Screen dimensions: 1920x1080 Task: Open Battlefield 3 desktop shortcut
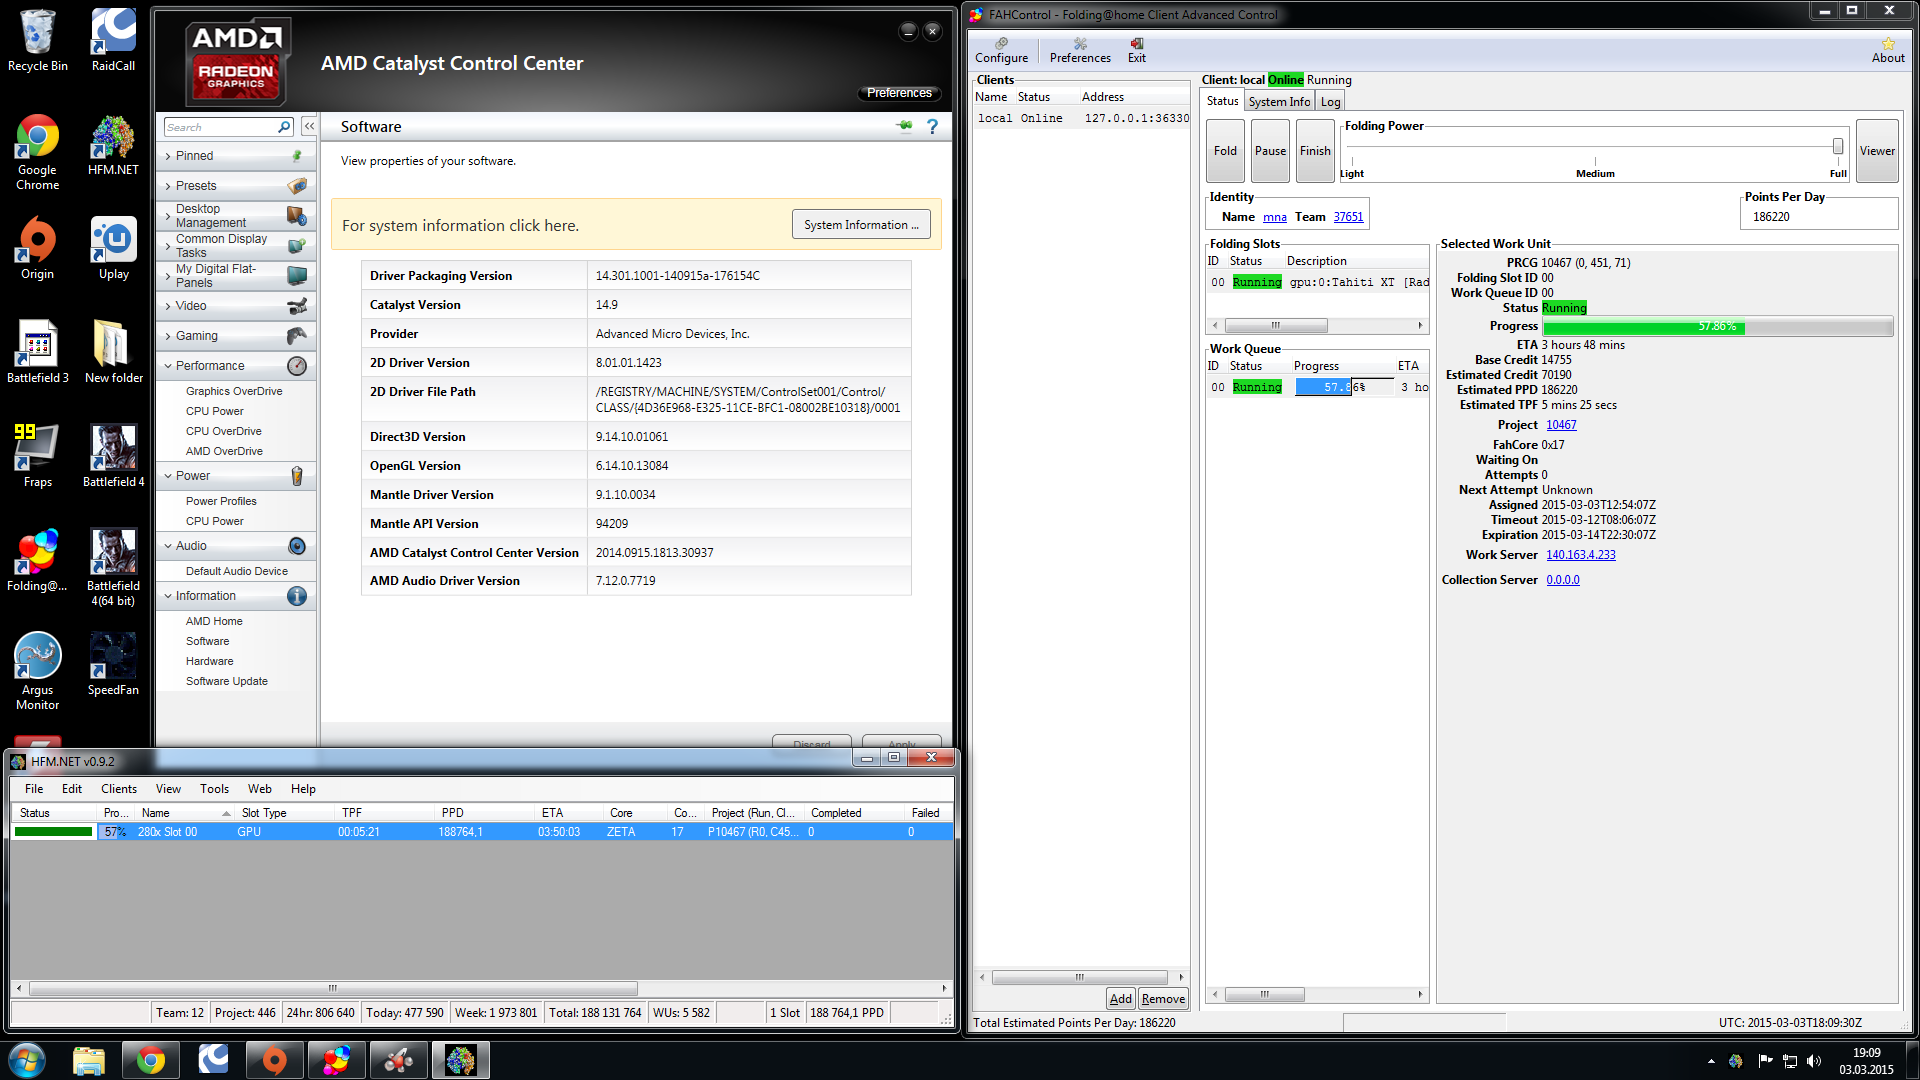click(37, 351)
